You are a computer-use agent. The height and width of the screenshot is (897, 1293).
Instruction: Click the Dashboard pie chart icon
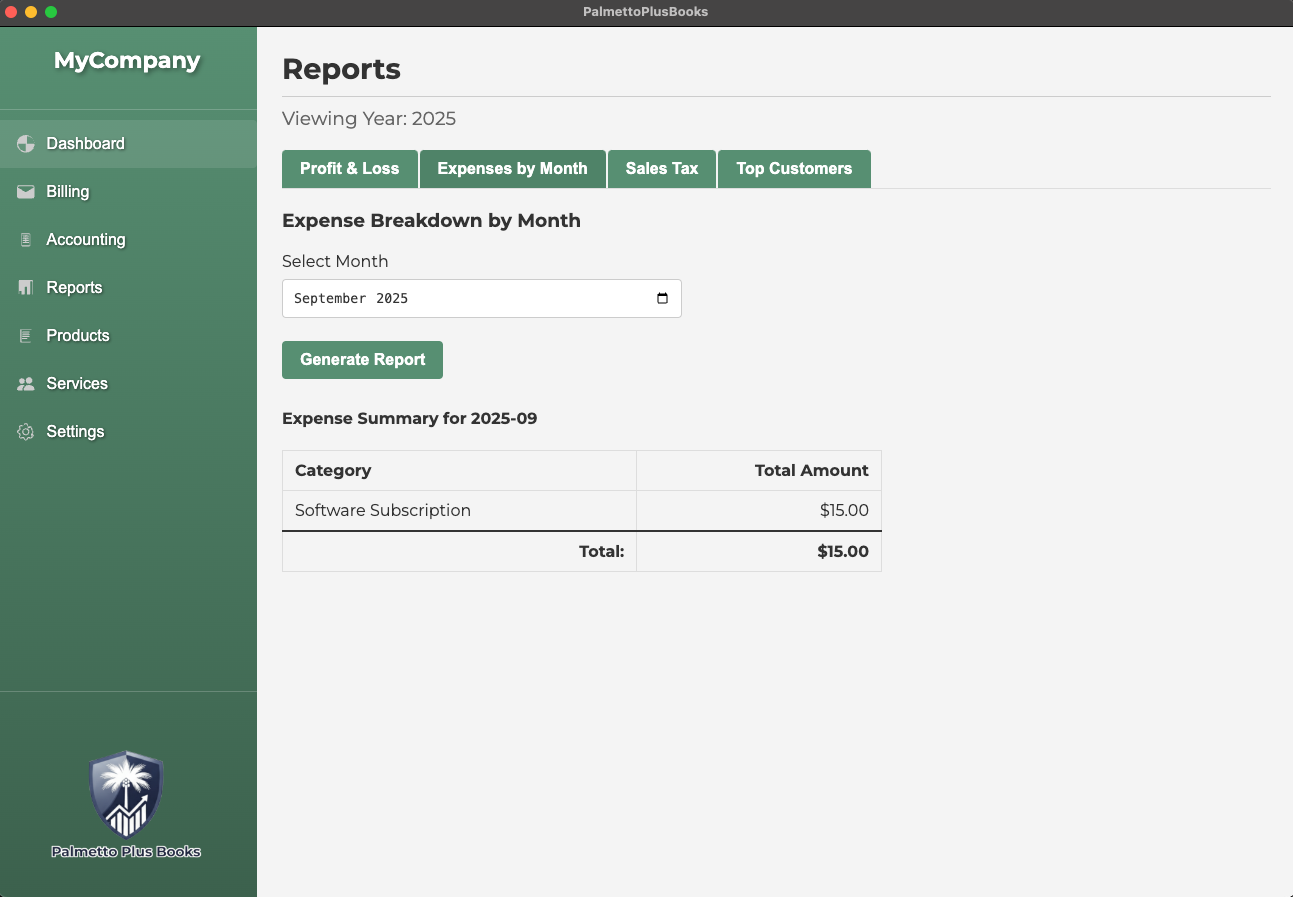pos(26,144)
